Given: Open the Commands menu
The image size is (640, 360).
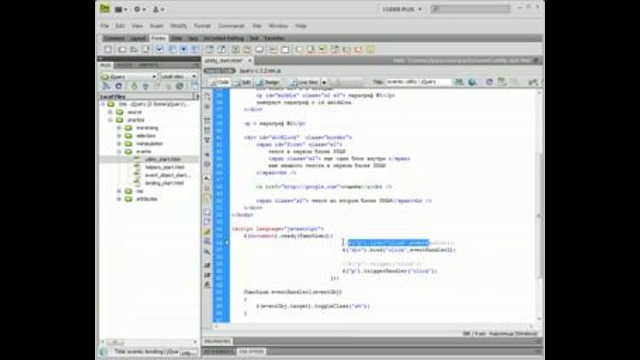Looking at the screenshot, I should click(x=231, y=26).
